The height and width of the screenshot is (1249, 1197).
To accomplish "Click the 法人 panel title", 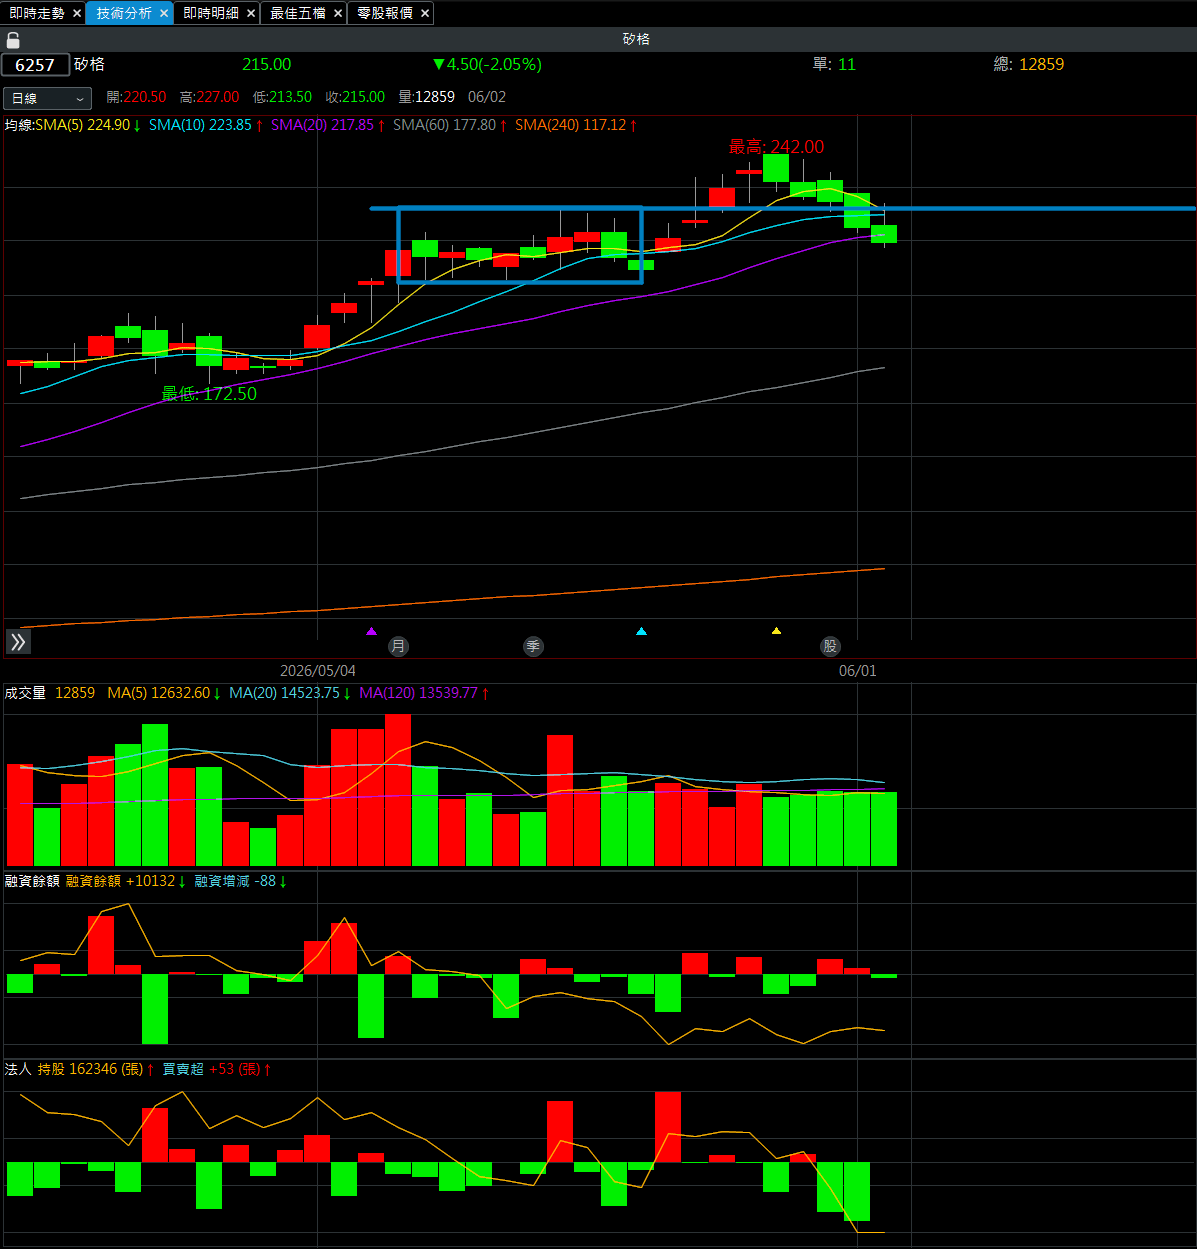I will coord(18,1069).
